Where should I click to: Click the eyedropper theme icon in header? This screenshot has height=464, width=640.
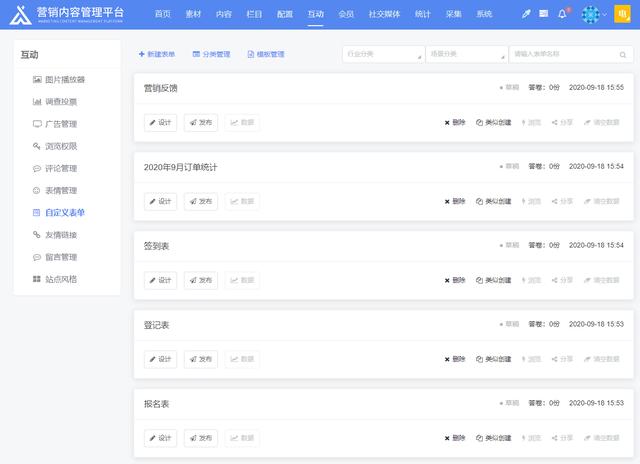[526, 14]
